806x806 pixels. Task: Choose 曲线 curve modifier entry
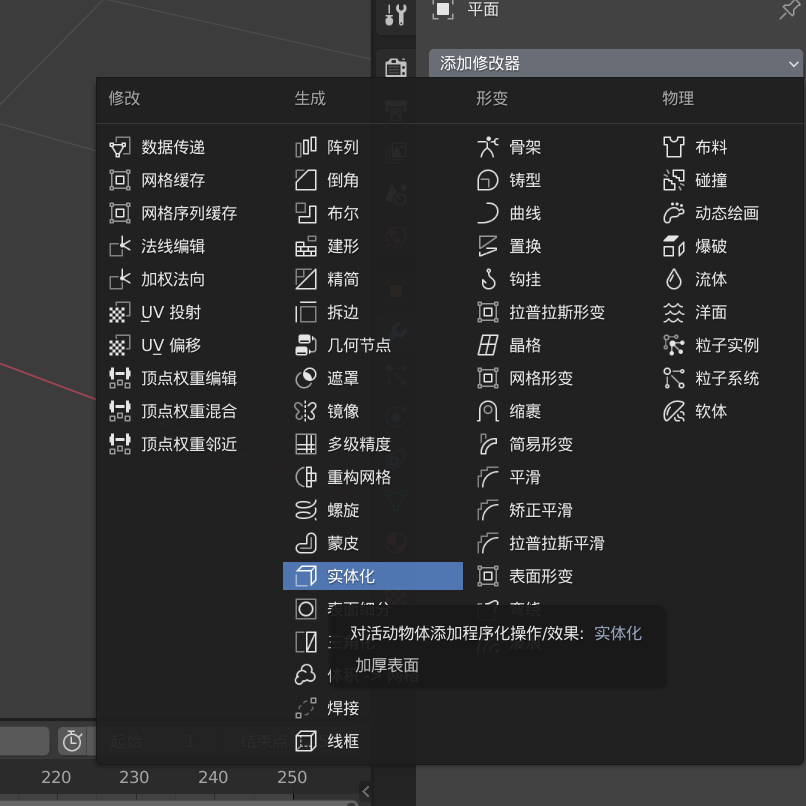[x=558, y=213]
